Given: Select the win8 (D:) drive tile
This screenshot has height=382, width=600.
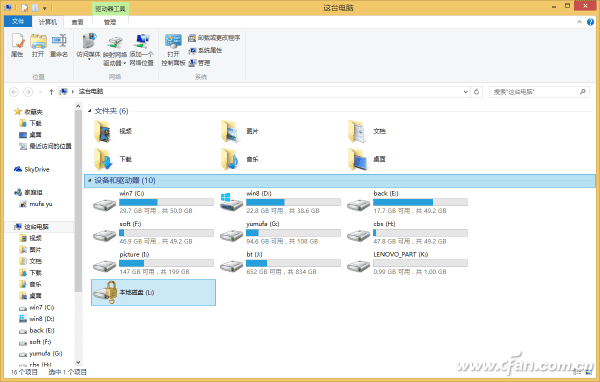Looking at the screenshot, I should tap(280, 202).
